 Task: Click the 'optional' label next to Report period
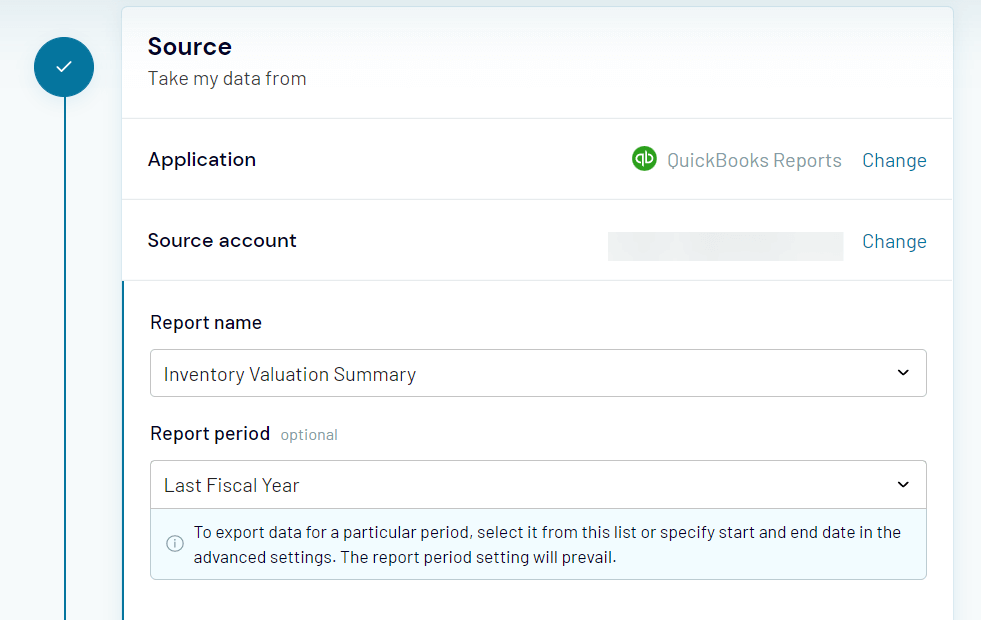[x=309, y=435]
